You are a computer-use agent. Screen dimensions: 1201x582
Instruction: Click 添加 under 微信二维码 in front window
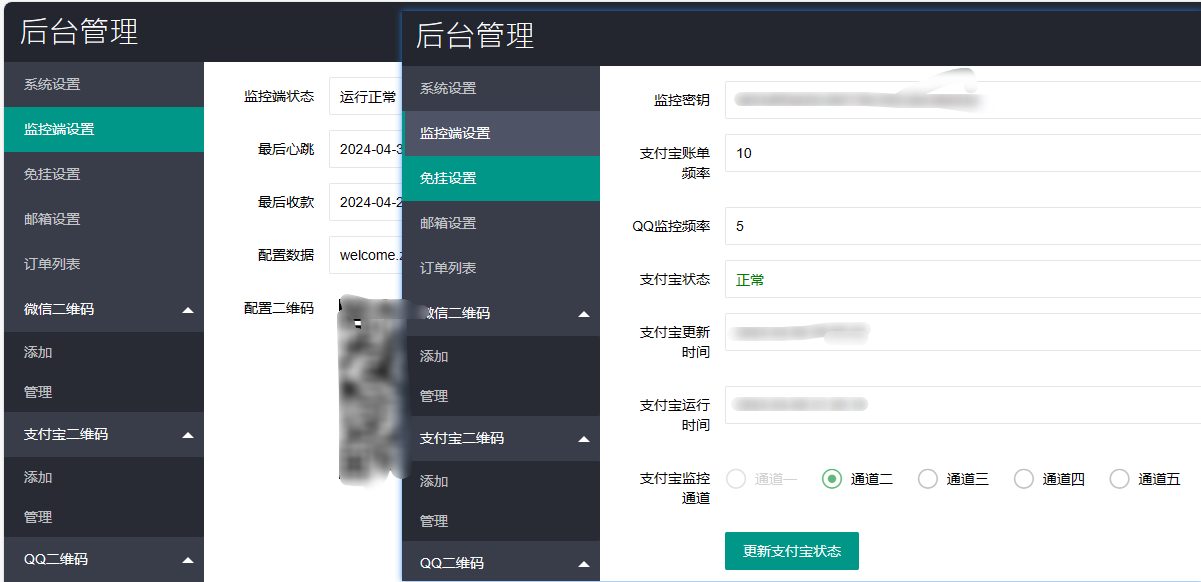click(501, 356)
